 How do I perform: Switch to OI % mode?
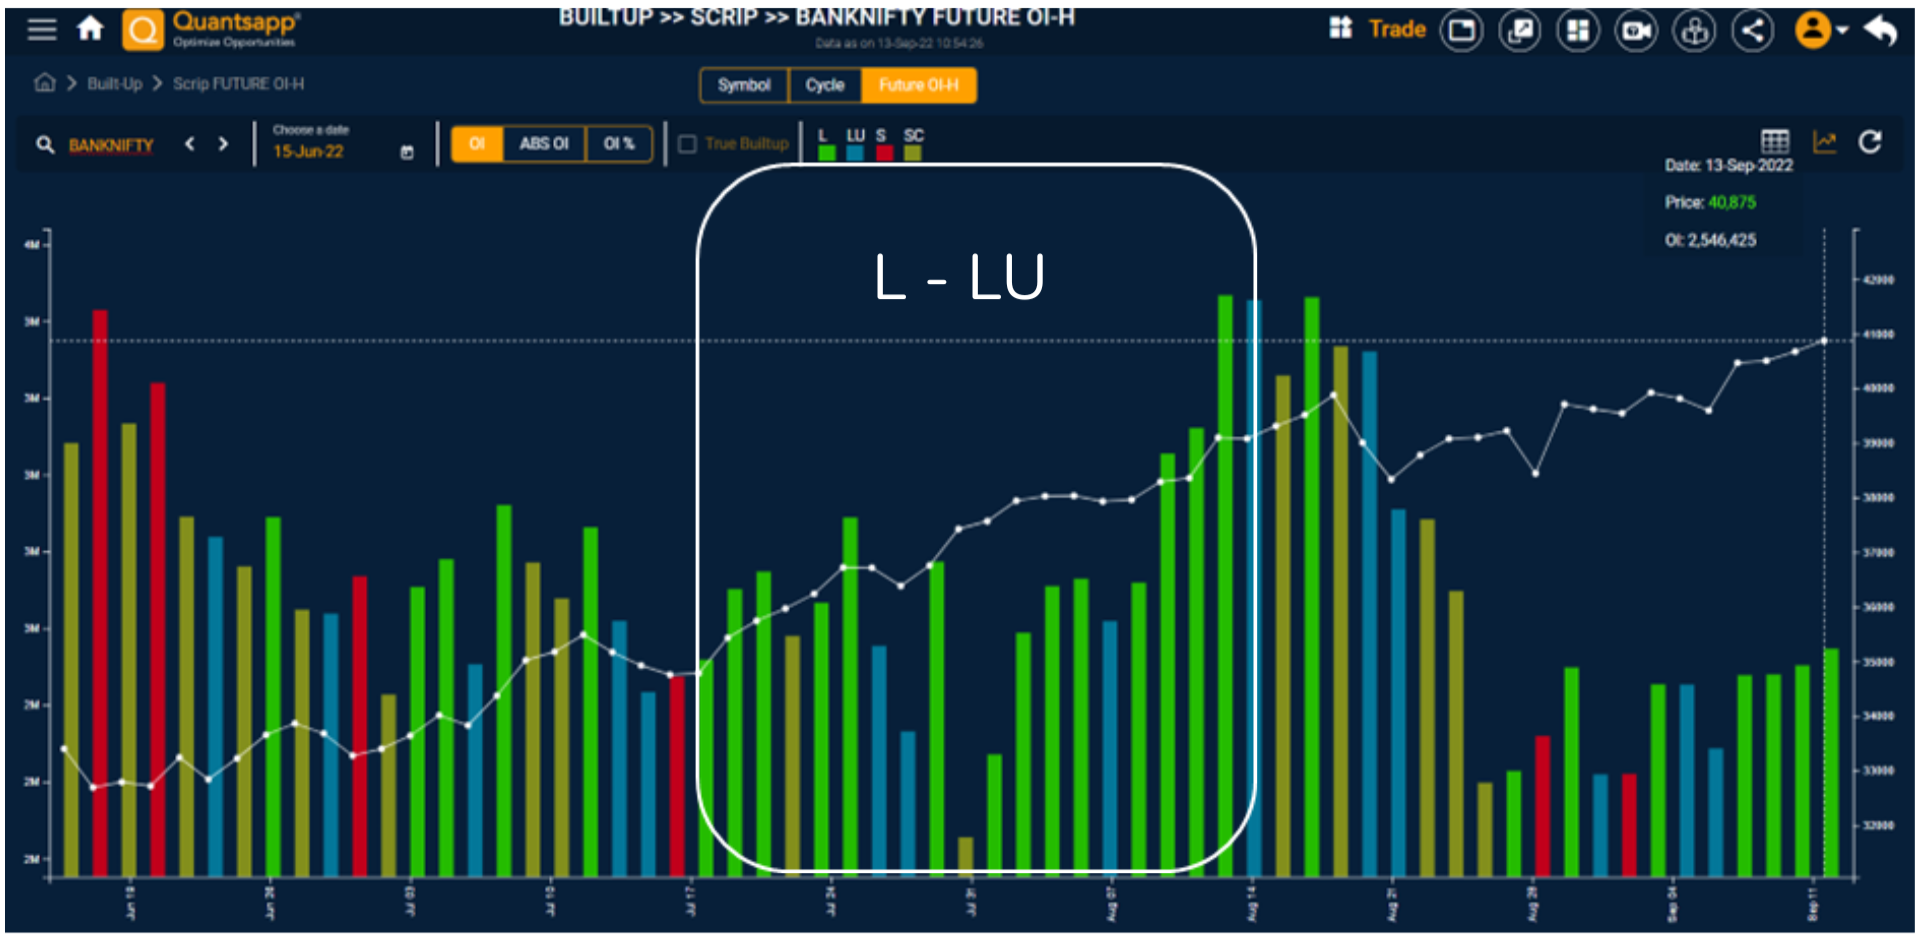click(x=619, y=143)
